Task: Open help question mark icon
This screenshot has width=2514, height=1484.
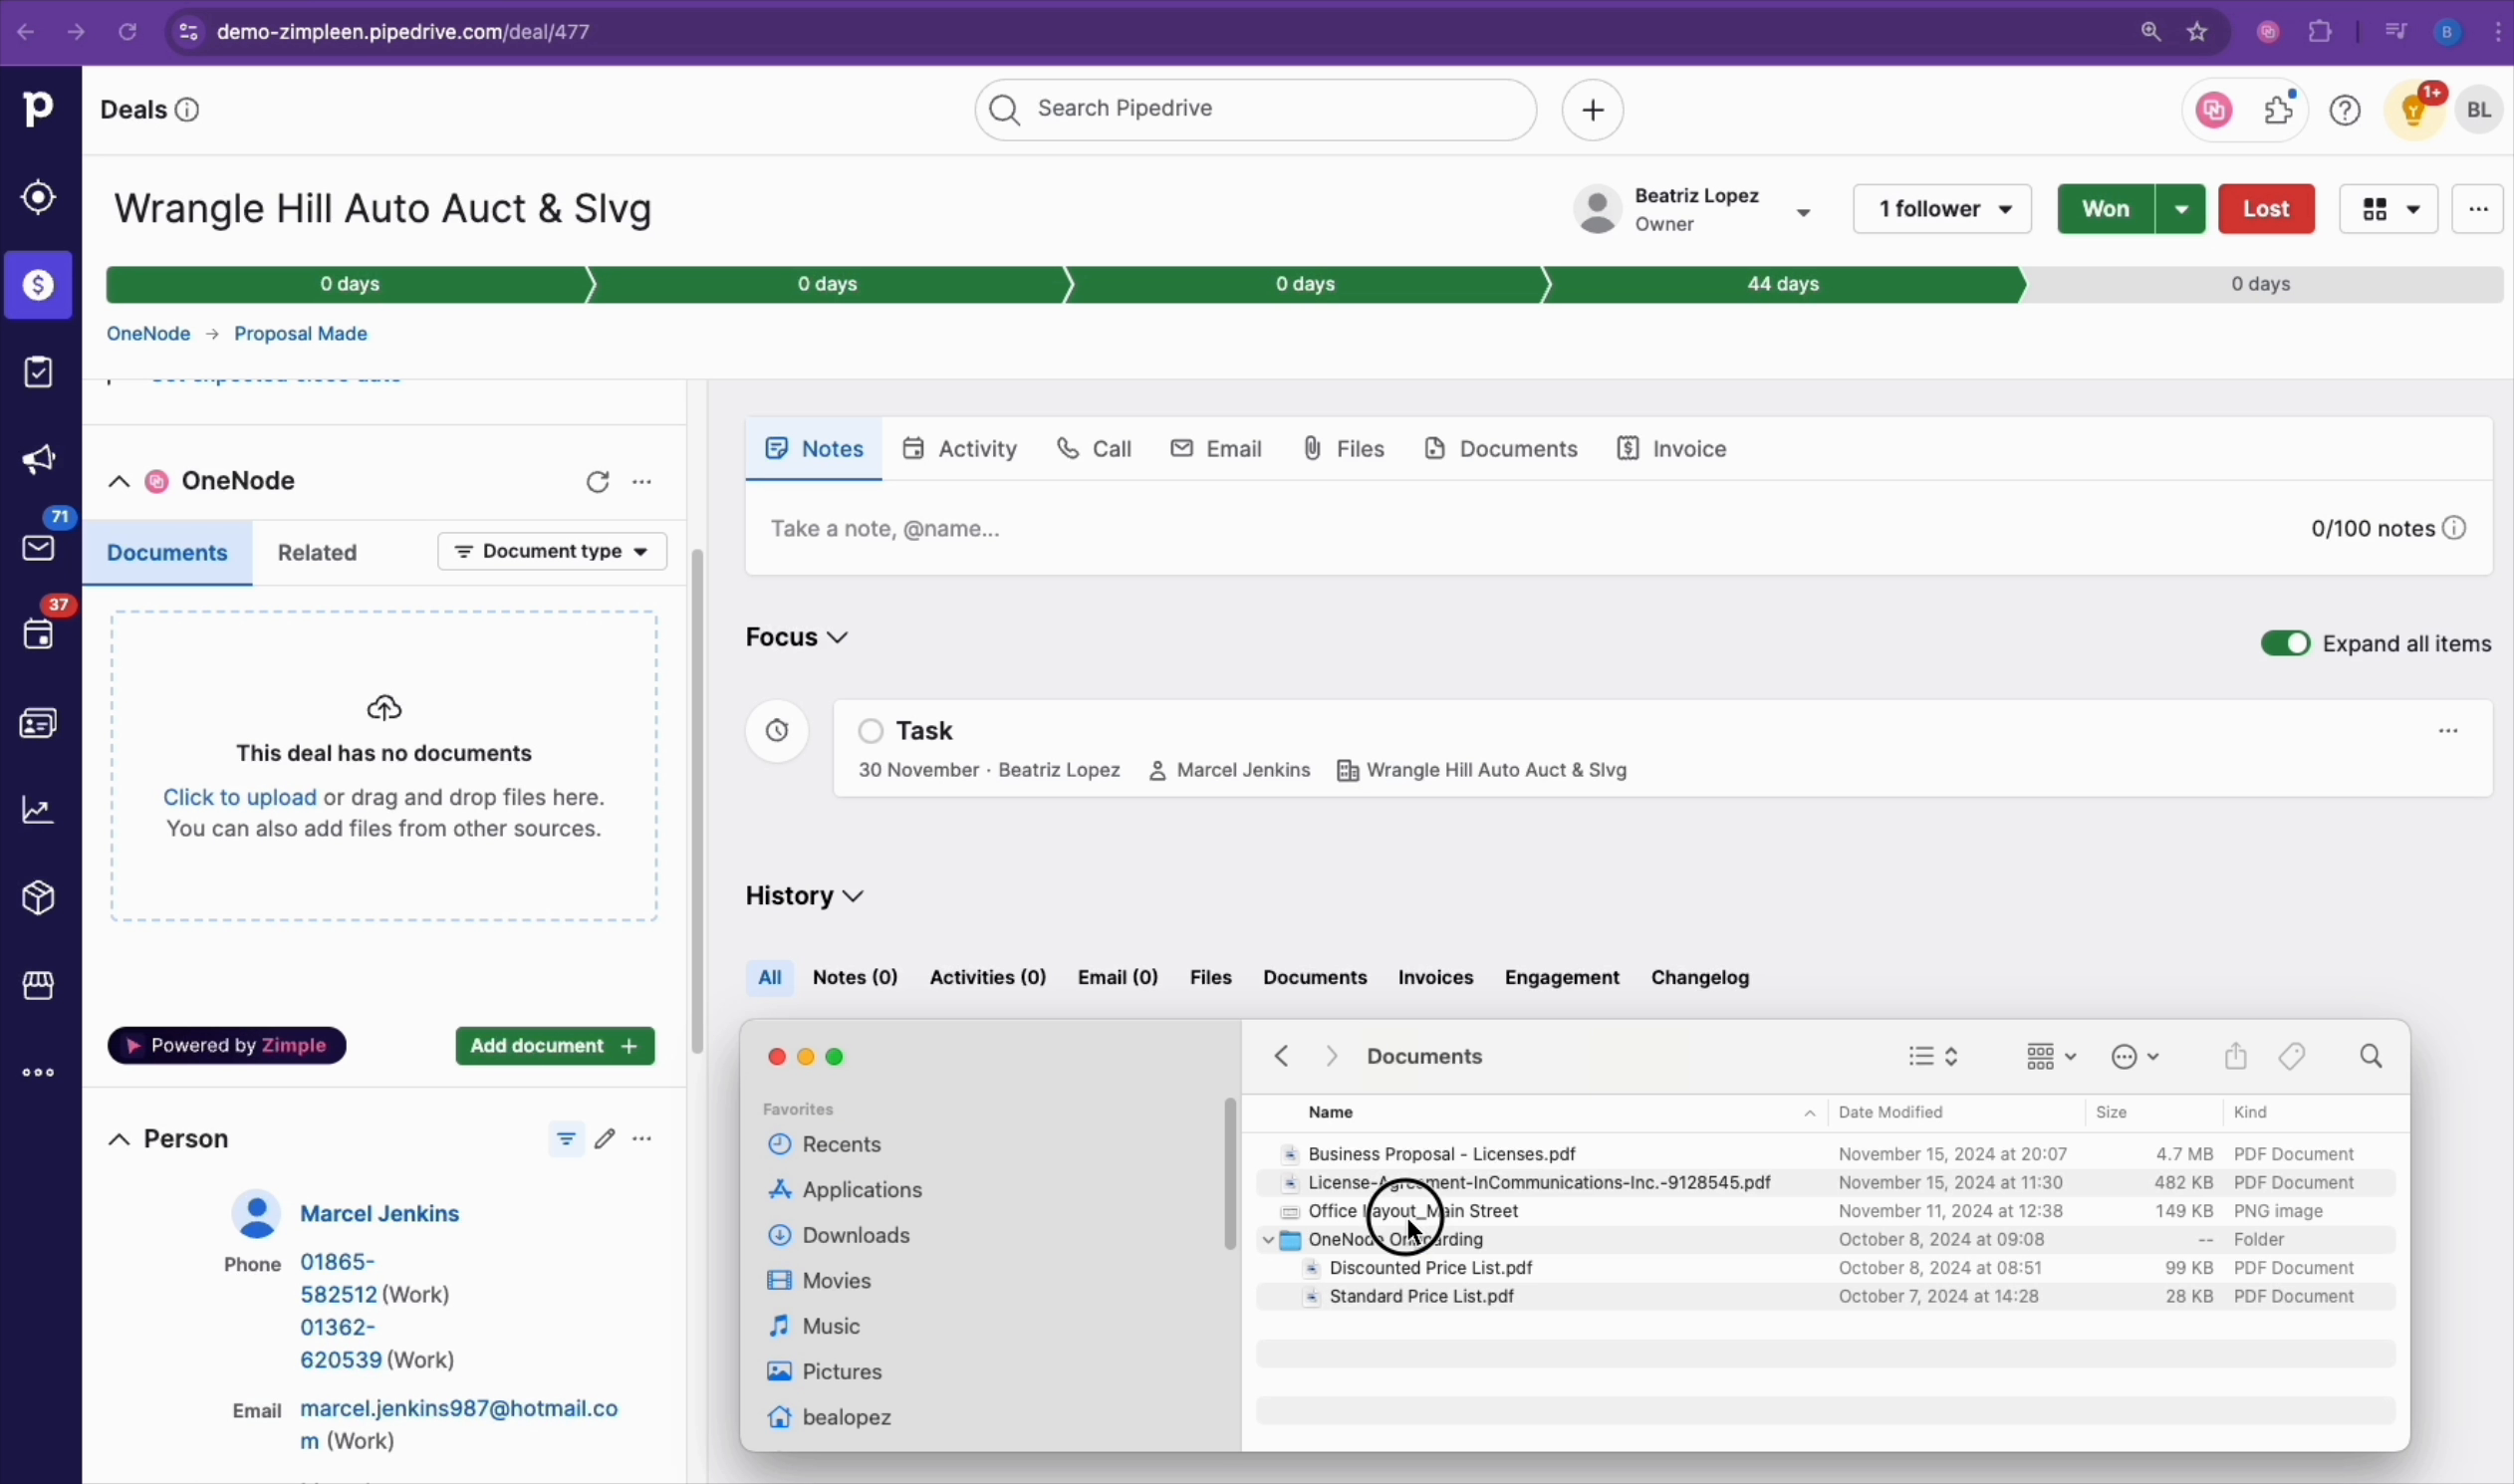Action: [x=2345, y=110]
